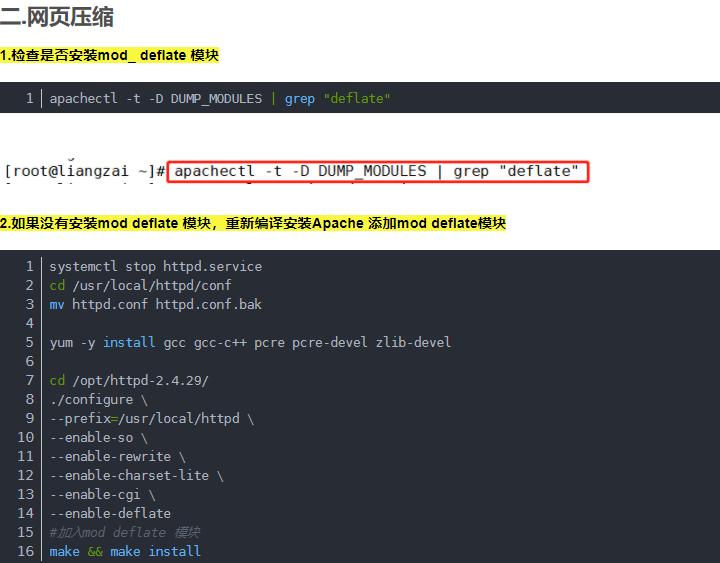Click the cd /opt/httpd-2.4.29/ line
Screen dimensions: 720x563
click(129, 381)
